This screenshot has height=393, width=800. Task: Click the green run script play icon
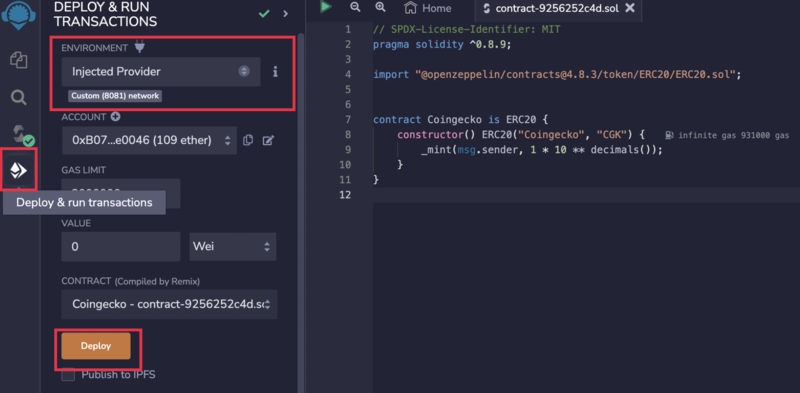click(x=325, y=7)
